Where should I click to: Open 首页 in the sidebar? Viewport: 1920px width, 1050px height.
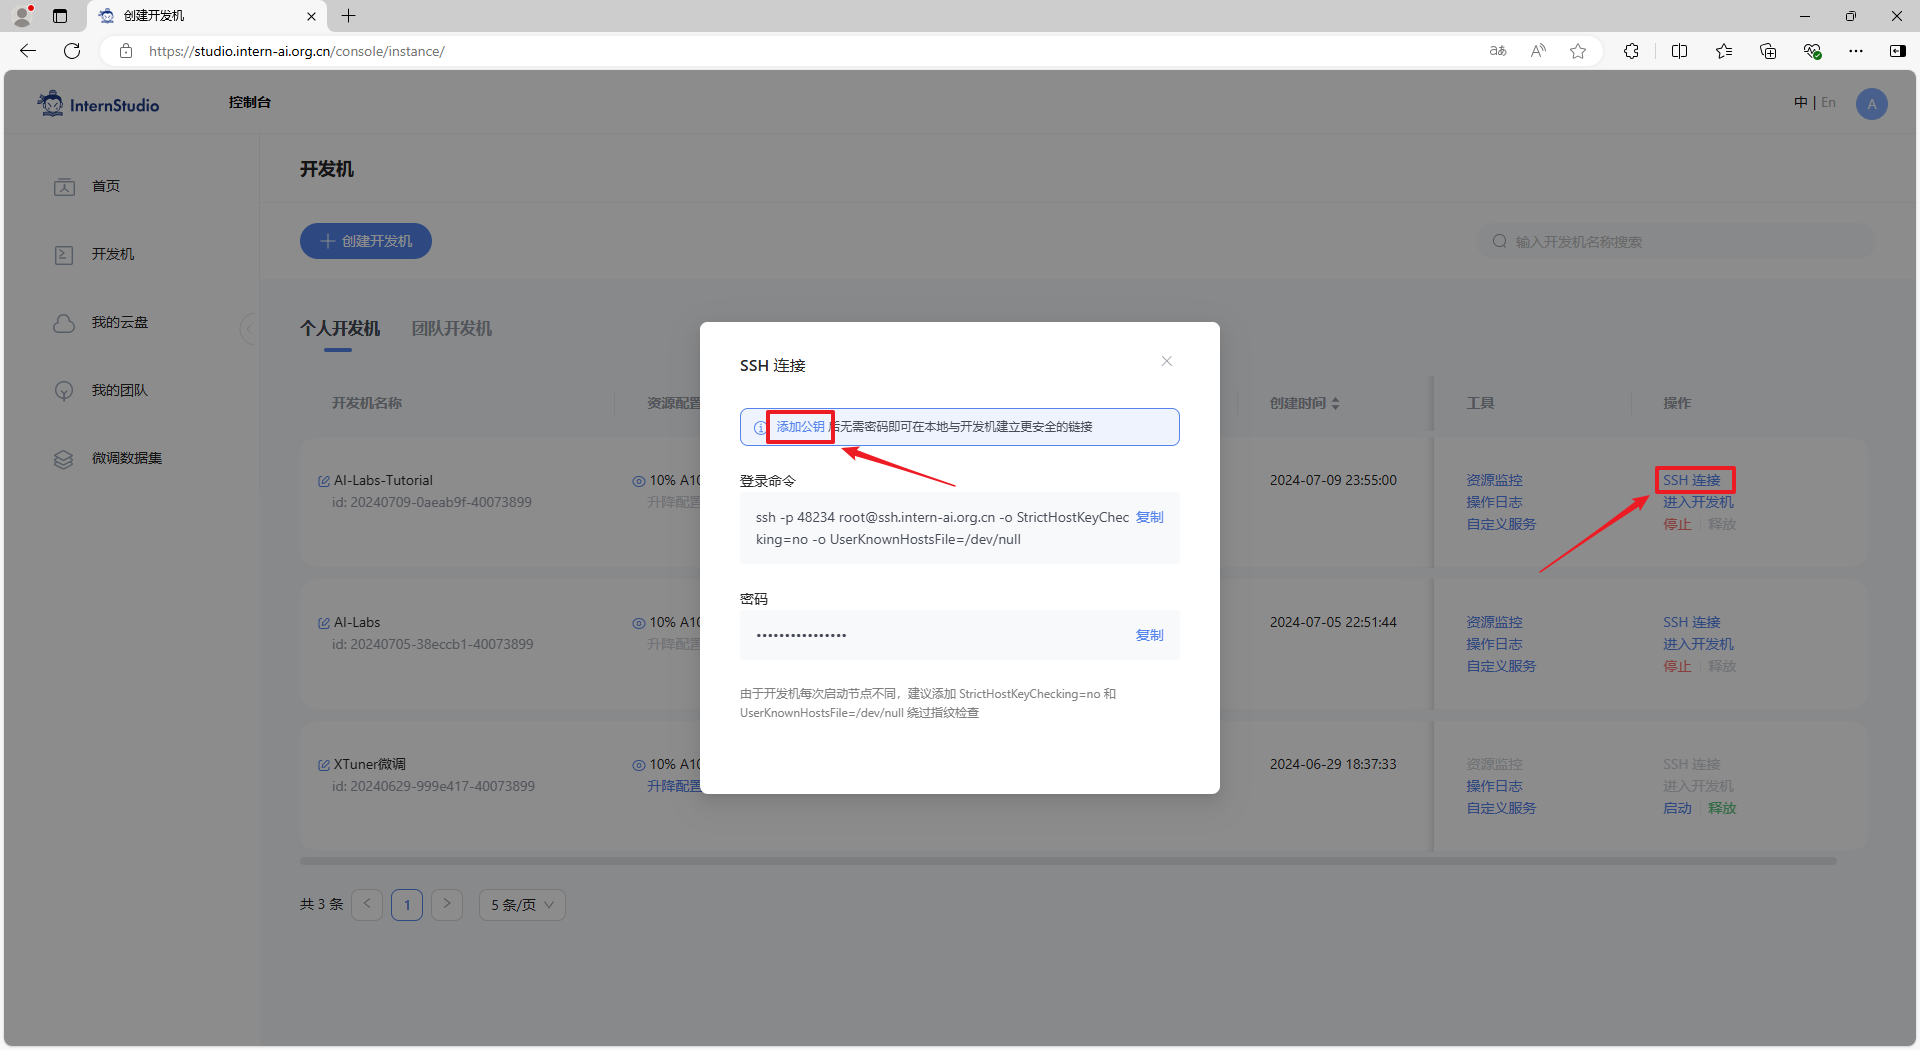106,186
